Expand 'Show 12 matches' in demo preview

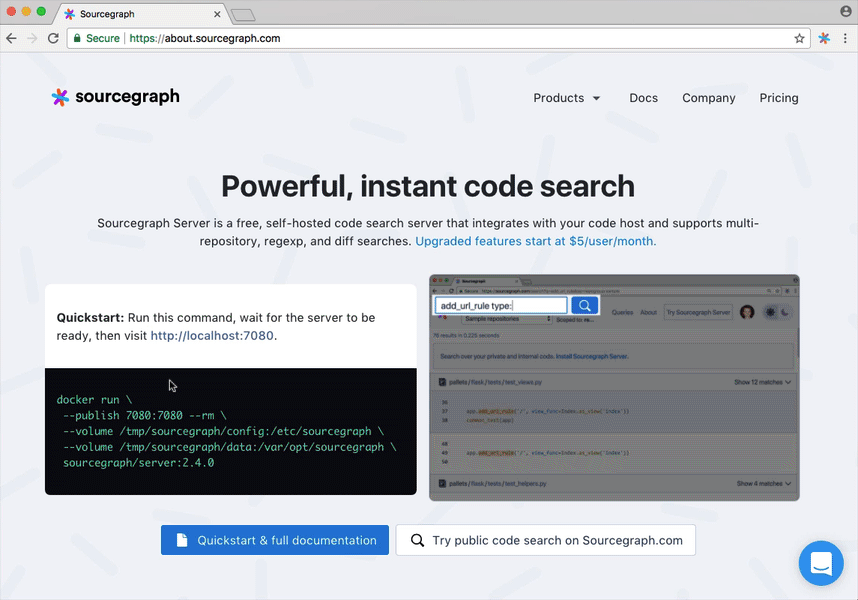[763, 382]
